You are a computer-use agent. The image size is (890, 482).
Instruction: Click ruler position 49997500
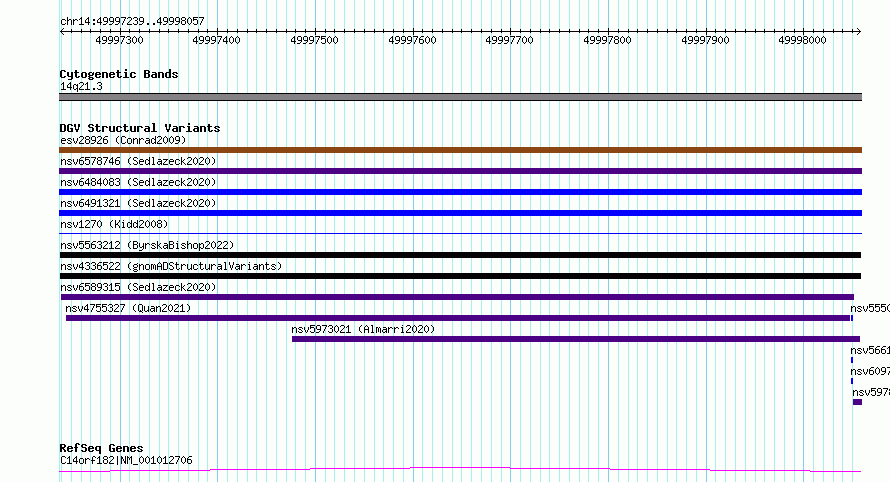click(314, 40)
